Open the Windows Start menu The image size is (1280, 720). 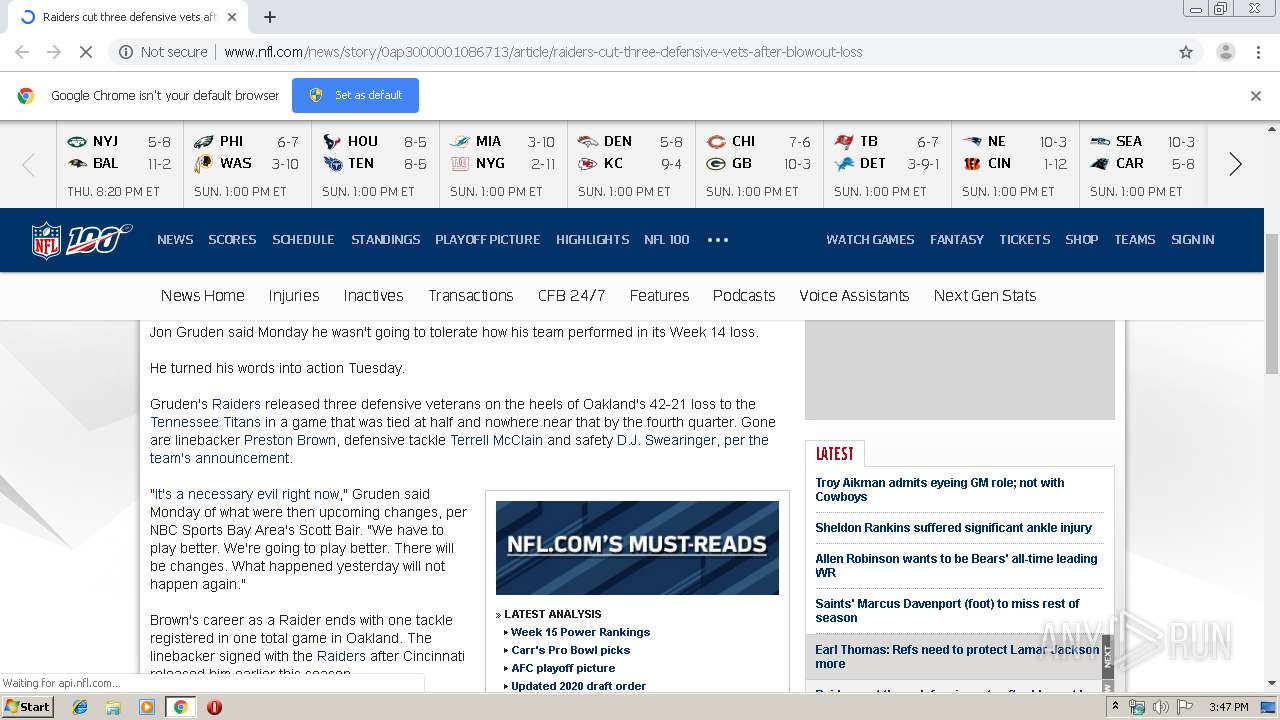[28, 706]
